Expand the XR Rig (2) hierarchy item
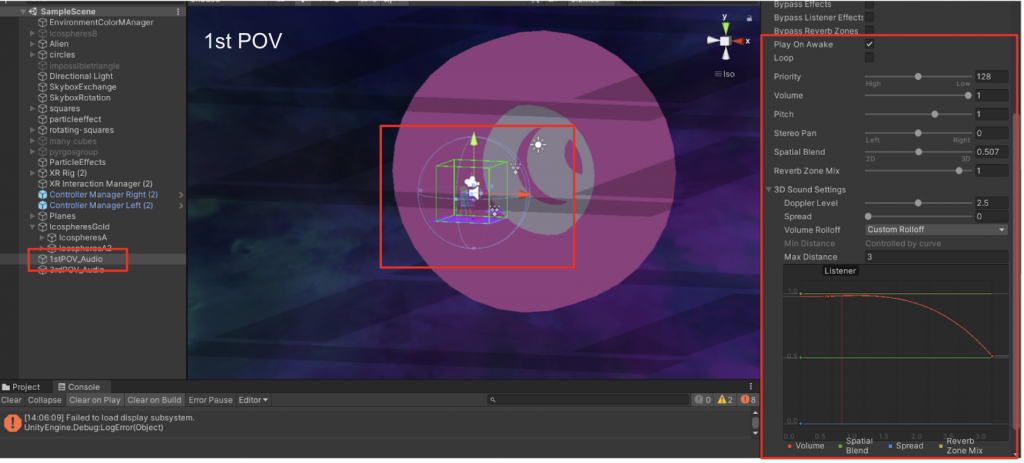 tap(32, 173)
